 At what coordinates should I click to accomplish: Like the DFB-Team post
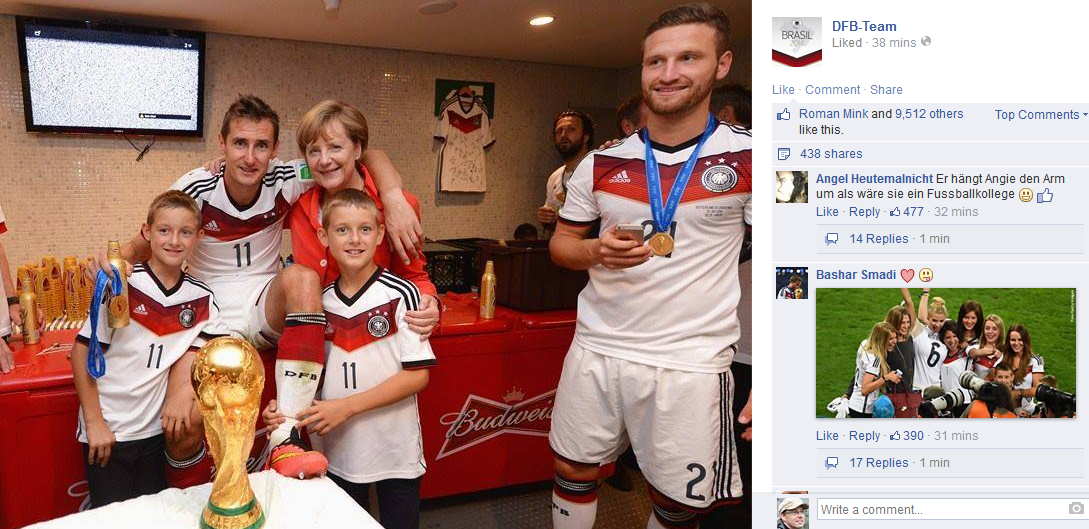pos(783,90)
